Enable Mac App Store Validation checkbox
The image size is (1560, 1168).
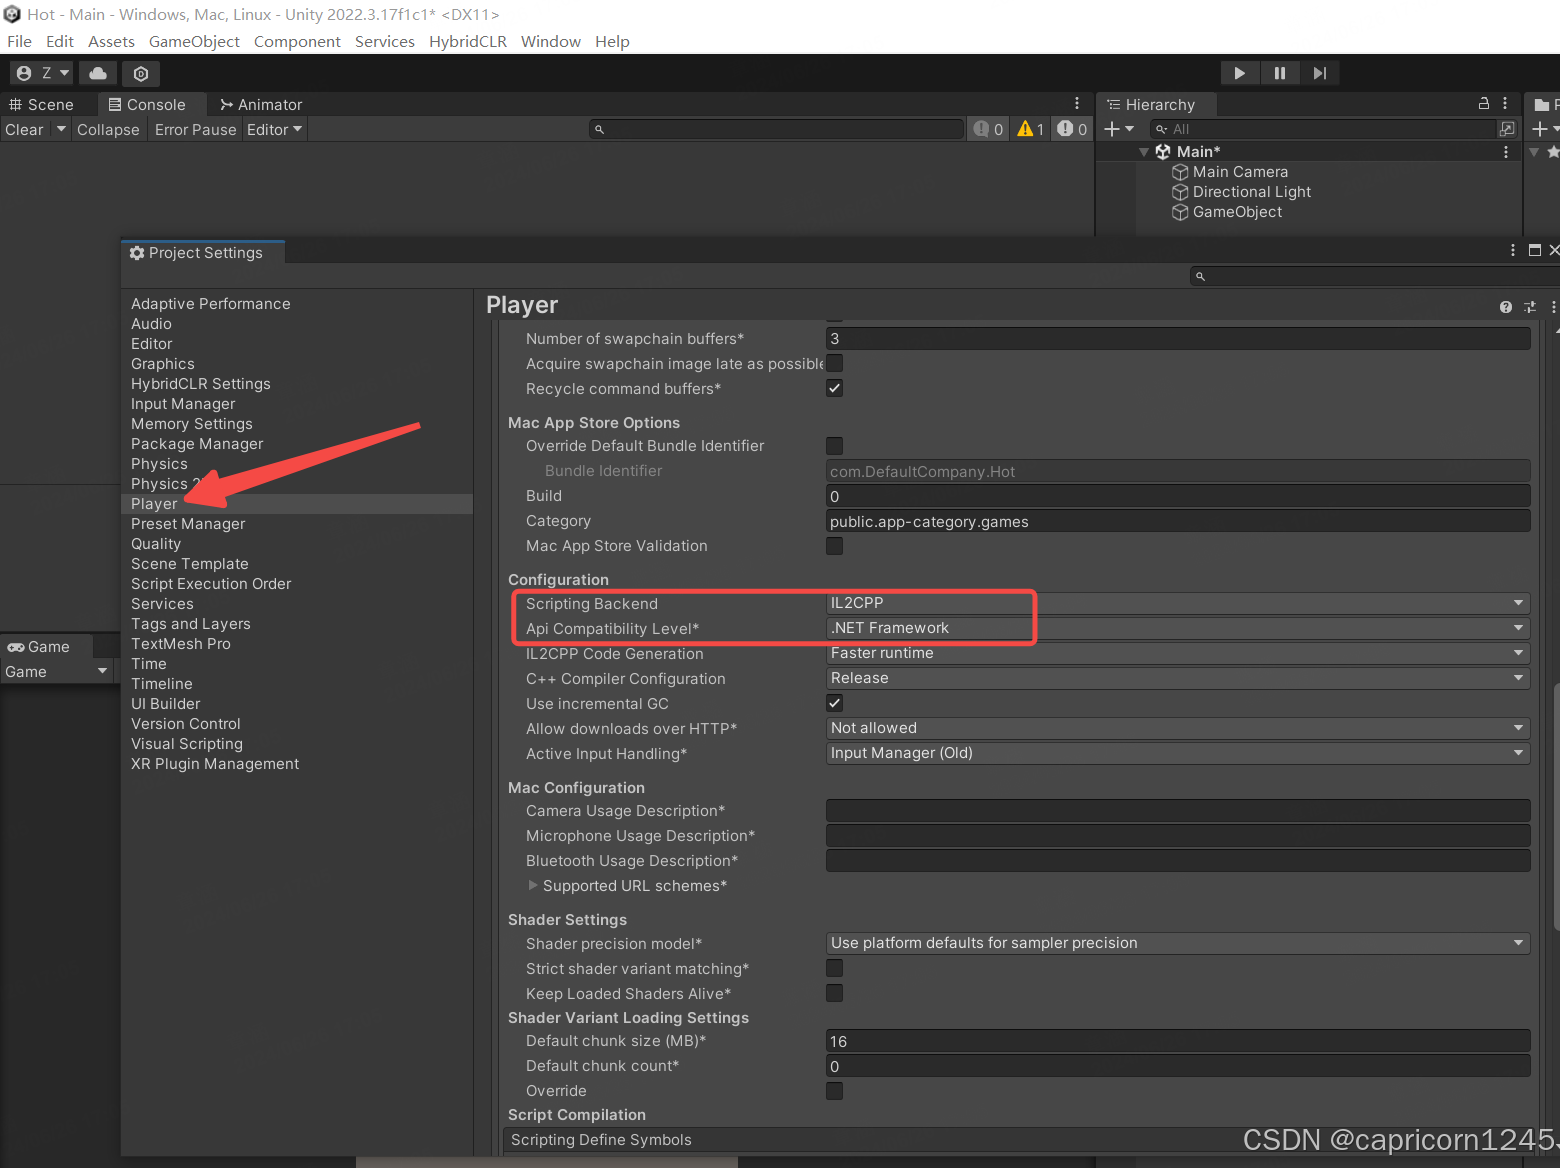(834, 546)
